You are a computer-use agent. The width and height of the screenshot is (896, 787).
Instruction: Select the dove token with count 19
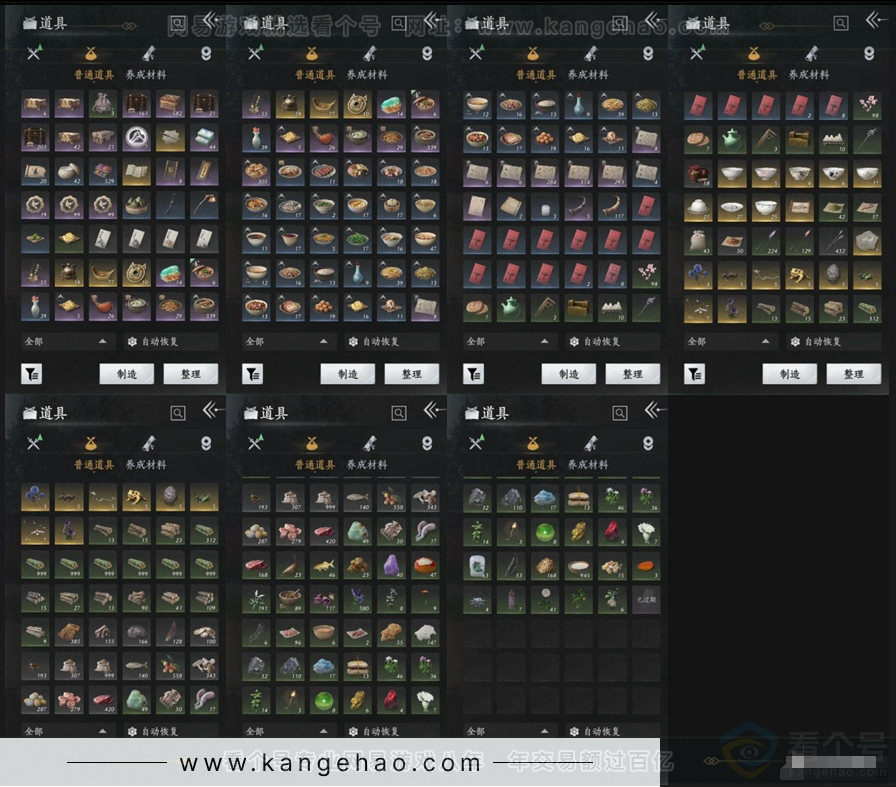35,206
